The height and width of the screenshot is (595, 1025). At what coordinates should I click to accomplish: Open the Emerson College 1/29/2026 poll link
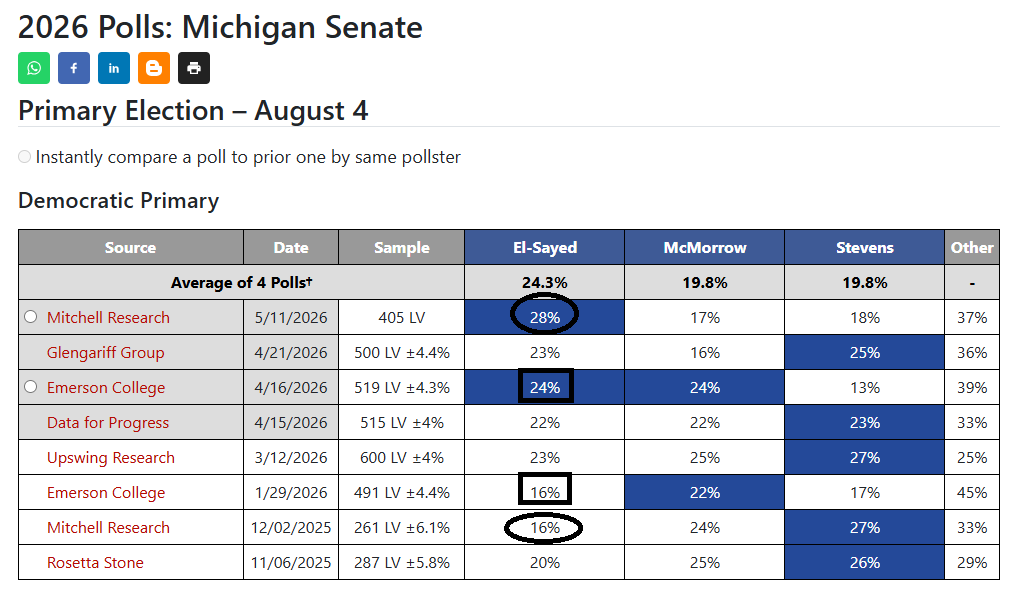[x=106, y=492]
